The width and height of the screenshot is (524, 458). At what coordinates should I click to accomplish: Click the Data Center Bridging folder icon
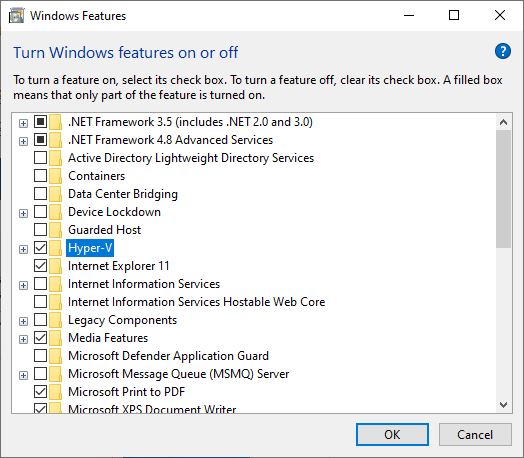tap(56, 194)
